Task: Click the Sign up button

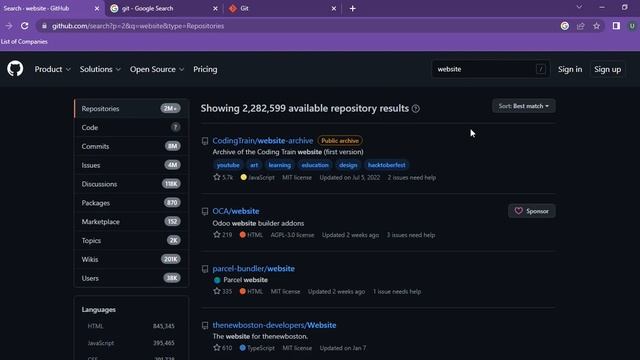Action: point(607,69)
